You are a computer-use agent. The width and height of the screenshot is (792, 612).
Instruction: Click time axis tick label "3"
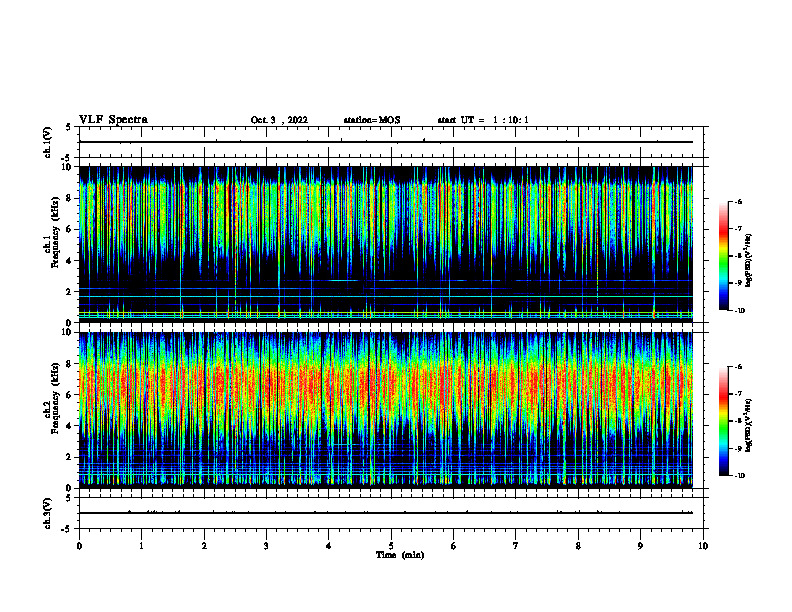tap(266, 546)
